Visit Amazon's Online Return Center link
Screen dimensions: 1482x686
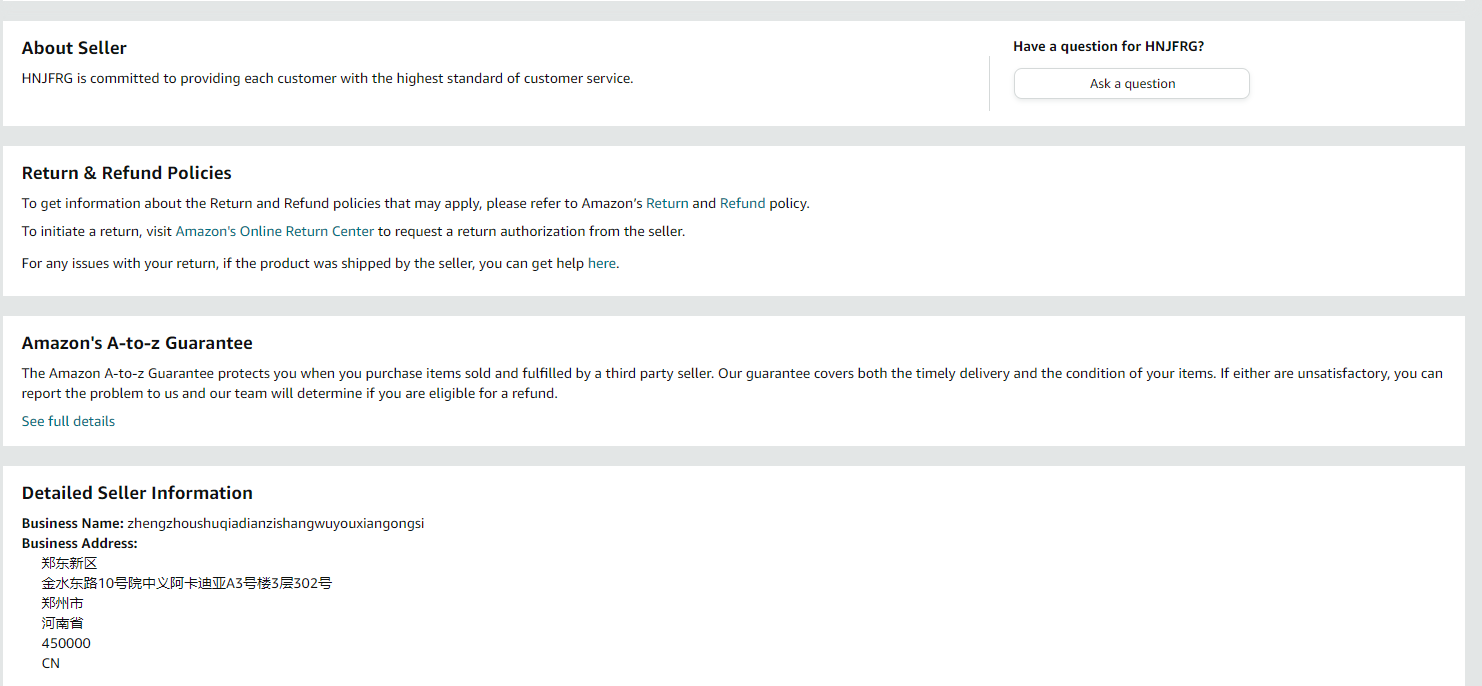(275, 231)
